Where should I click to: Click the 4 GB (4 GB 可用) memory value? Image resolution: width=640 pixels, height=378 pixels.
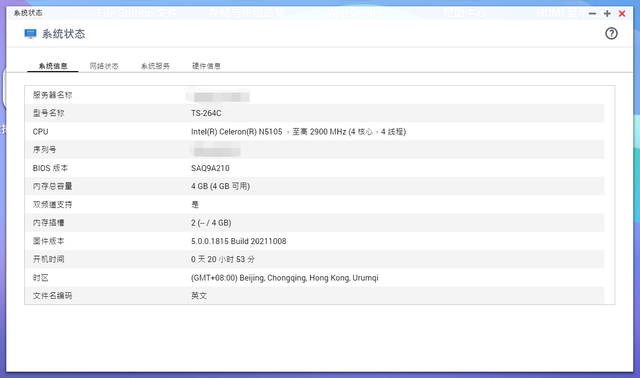pyautogui.click(x=220, y=186)
